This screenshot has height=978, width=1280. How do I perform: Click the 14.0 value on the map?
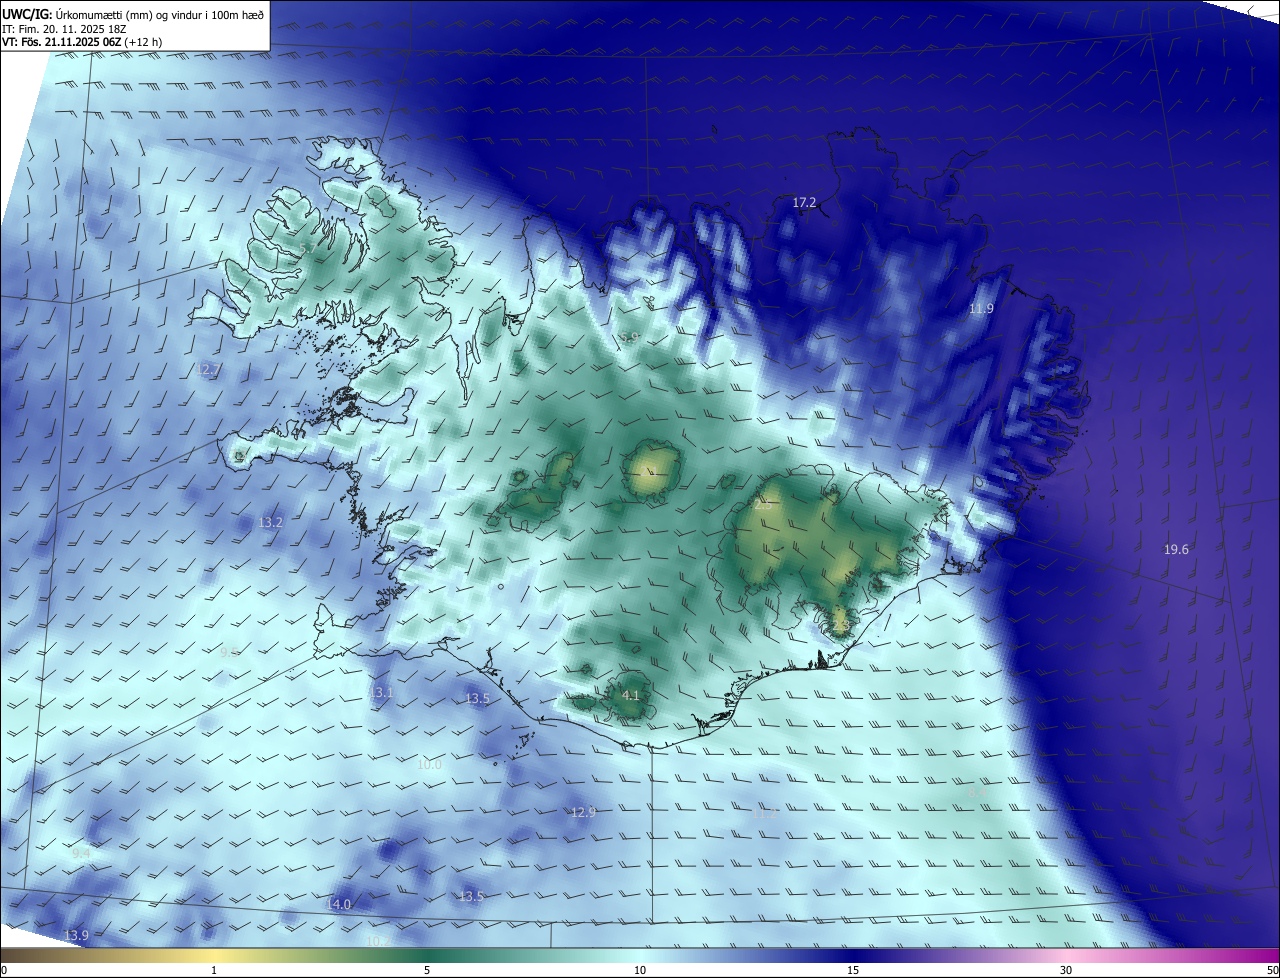click(339, 904)
